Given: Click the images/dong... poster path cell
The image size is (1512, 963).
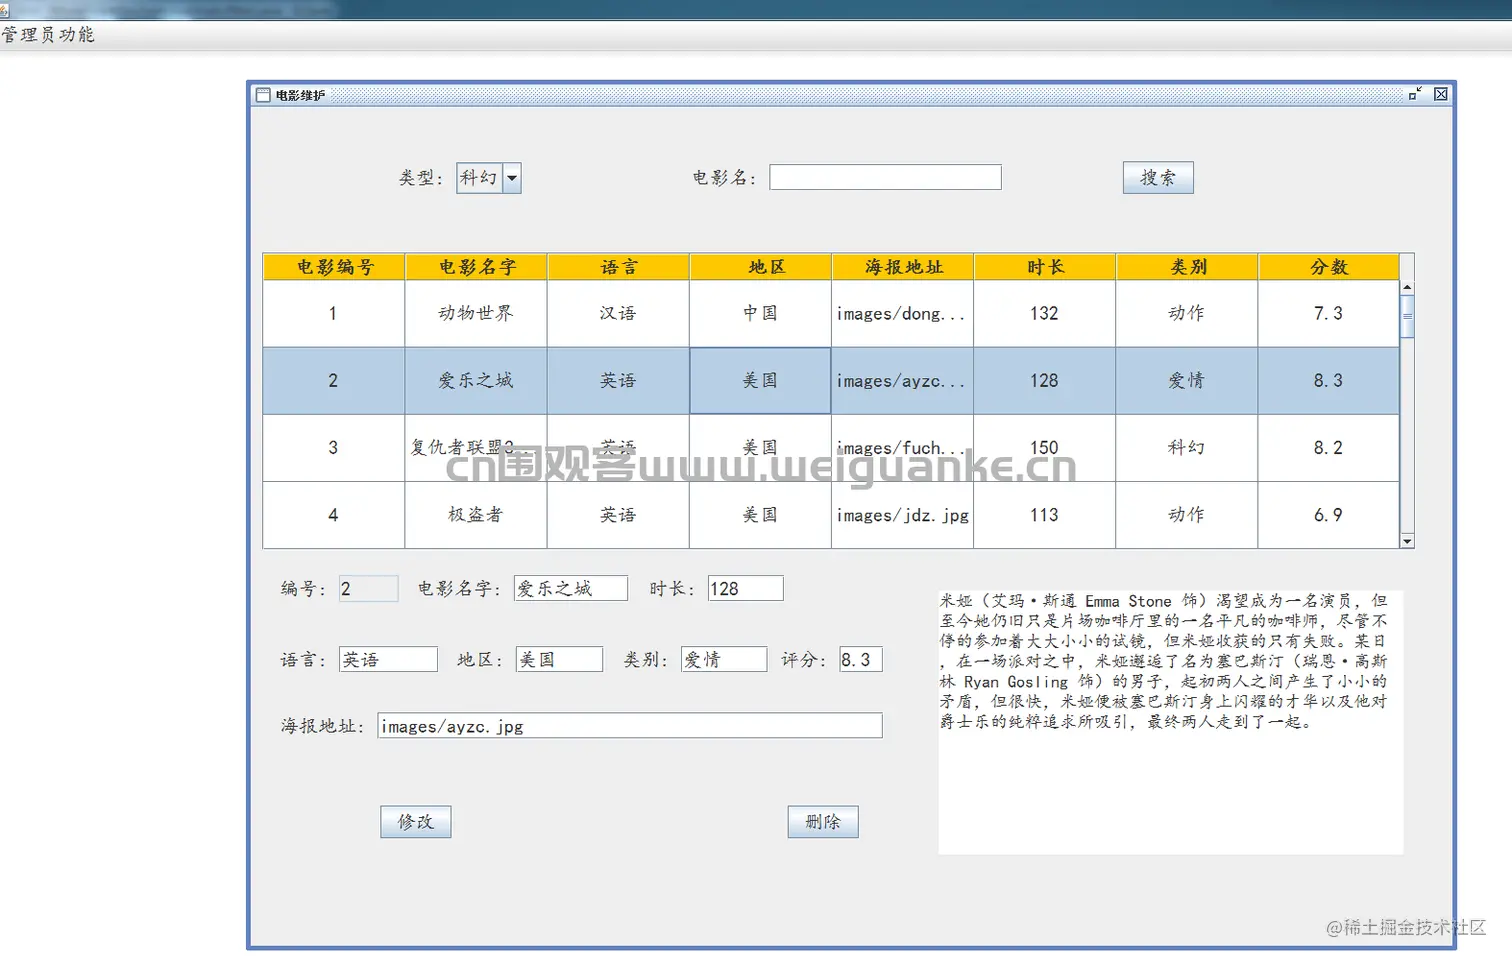Looking at the screenshot, I should click(902, 314).
